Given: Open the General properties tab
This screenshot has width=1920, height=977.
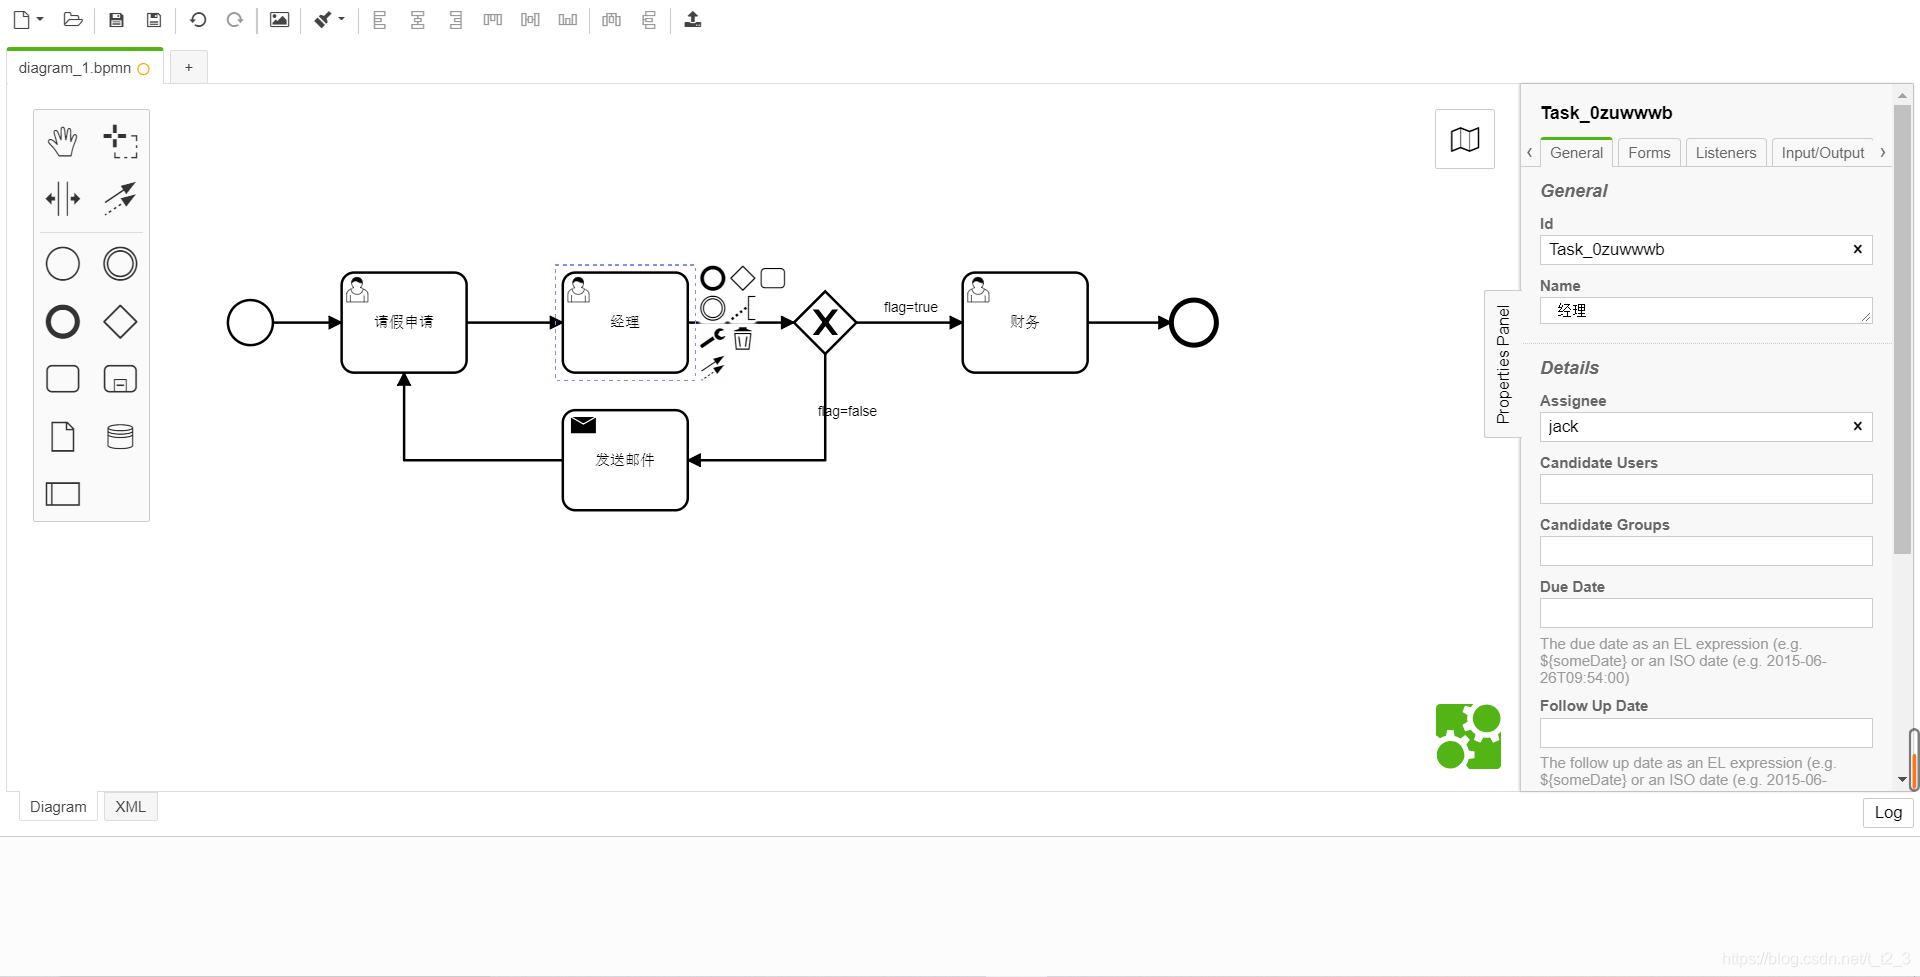Looking at the screenshot, I should point(1576,153).
